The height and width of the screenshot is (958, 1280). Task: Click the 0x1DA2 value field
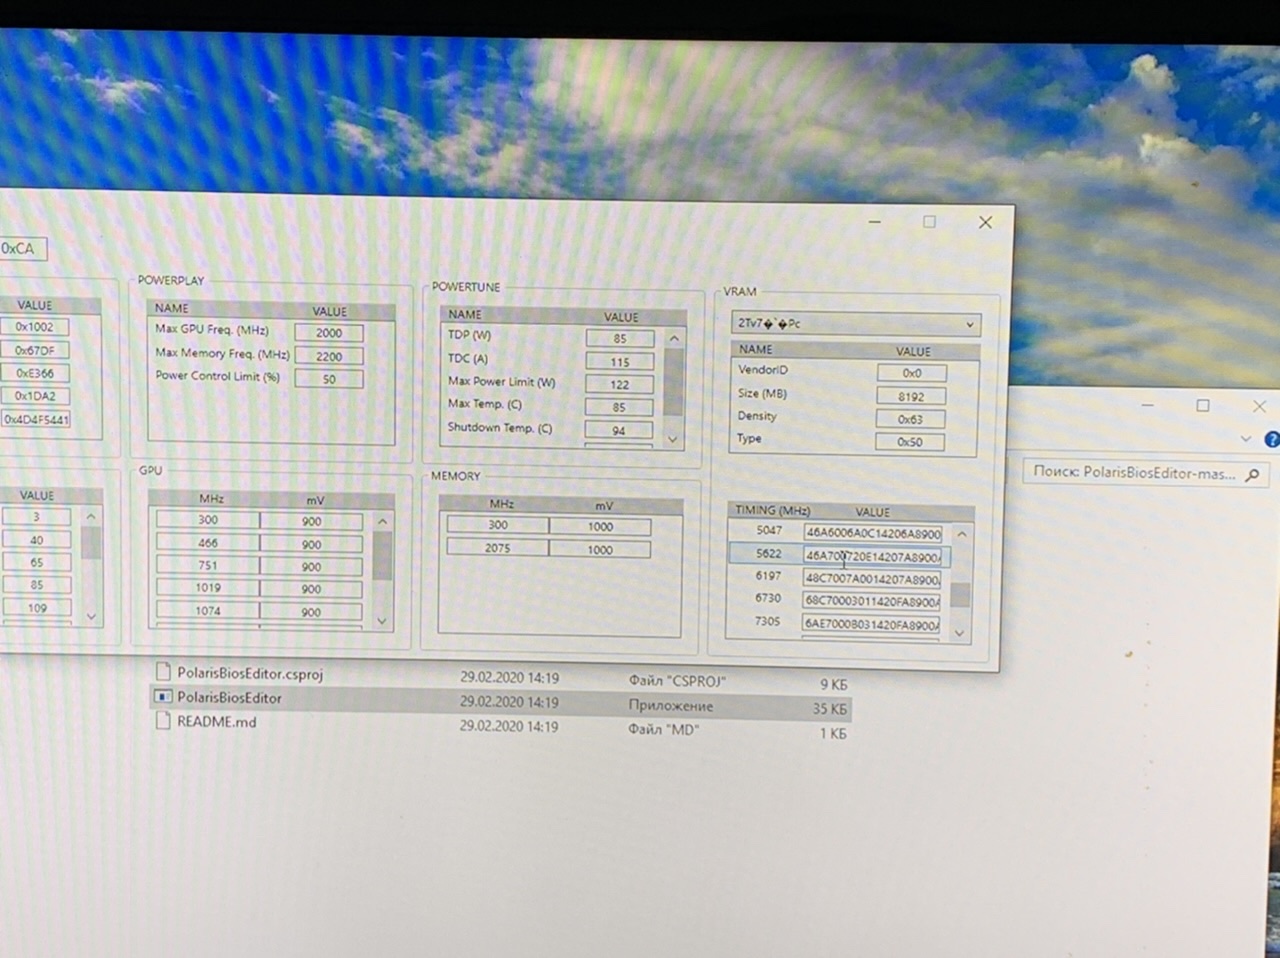pos(35,396)
